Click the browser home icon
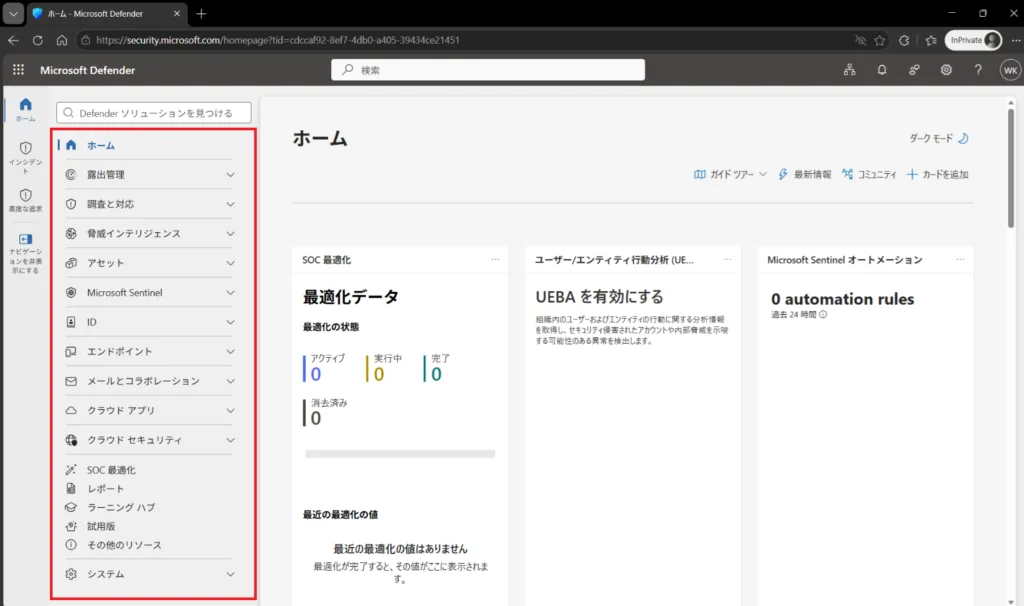1024x606 pixels. 62,40
